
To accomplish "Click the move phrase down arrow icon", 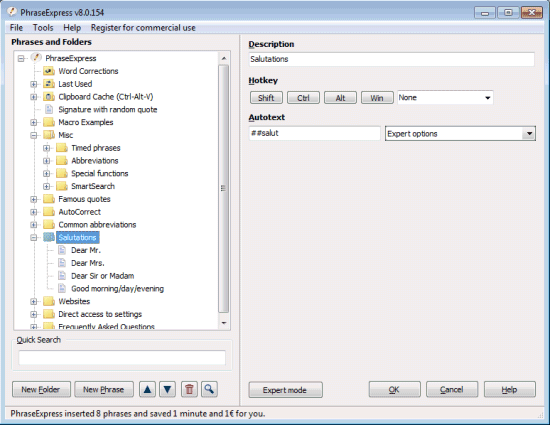I will (x=167, y=389).
